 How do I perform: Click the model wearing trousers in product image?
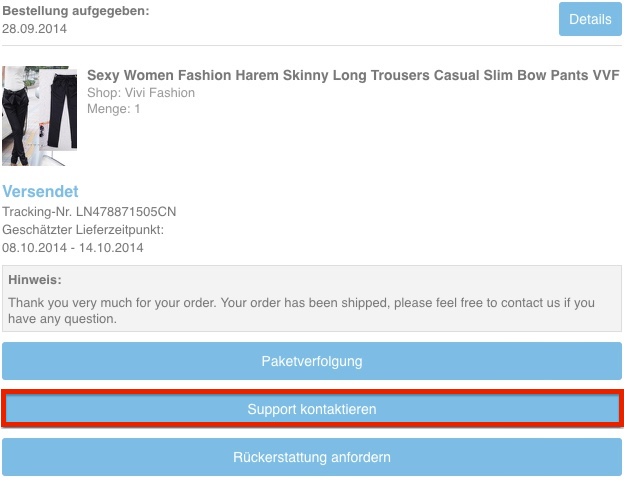[15, 116]
